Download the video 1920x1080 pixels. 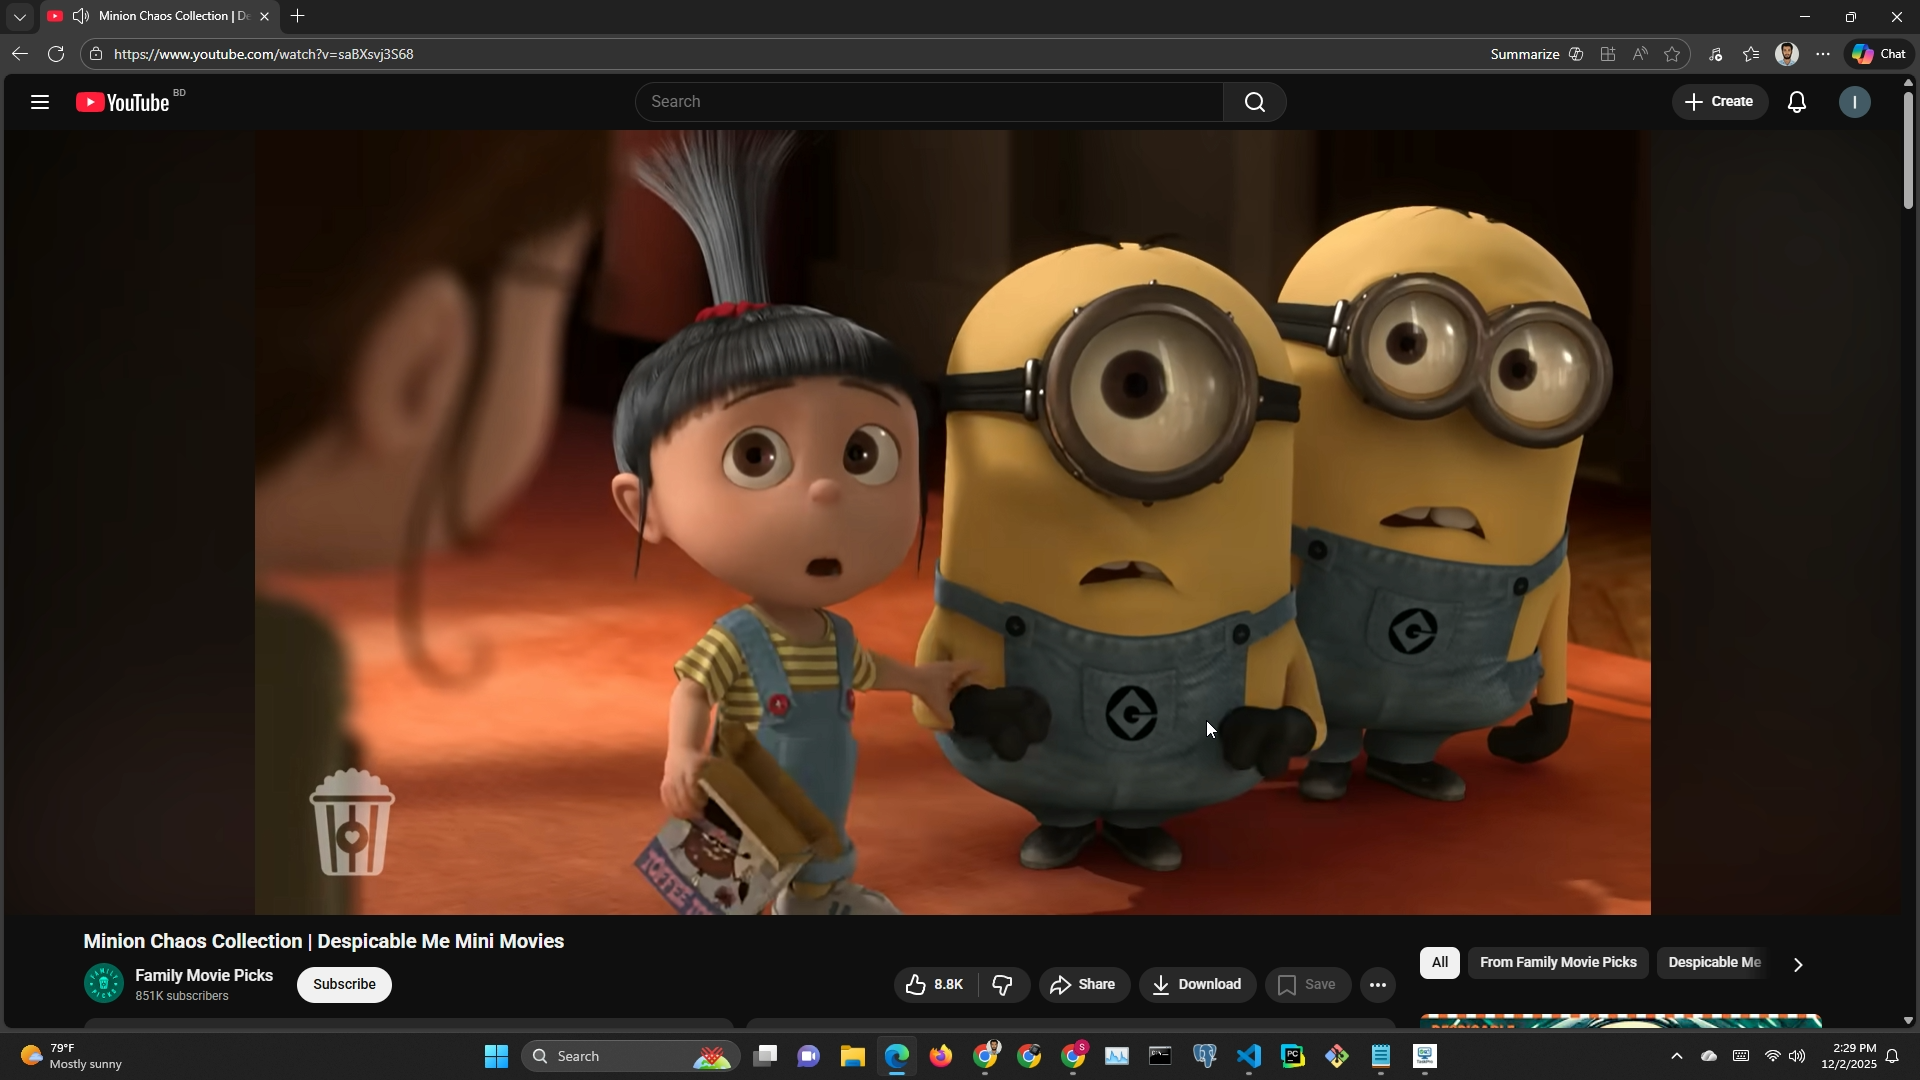(1197, 985)
